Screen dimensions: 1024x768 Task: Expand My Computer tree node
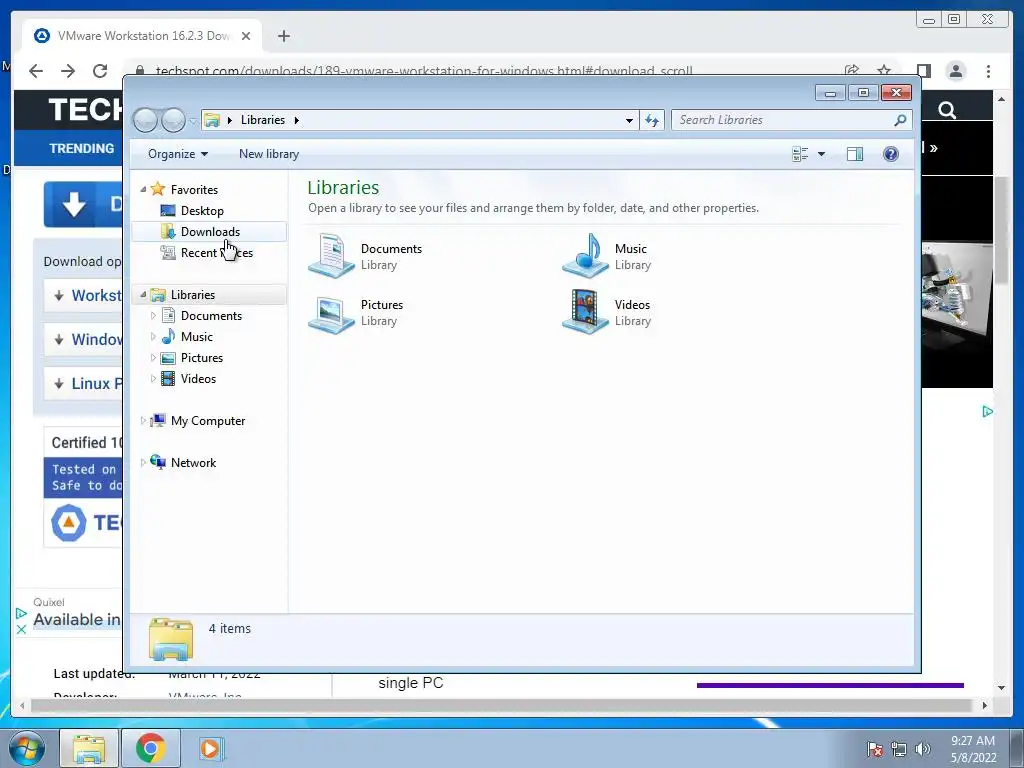click(143, 421)
